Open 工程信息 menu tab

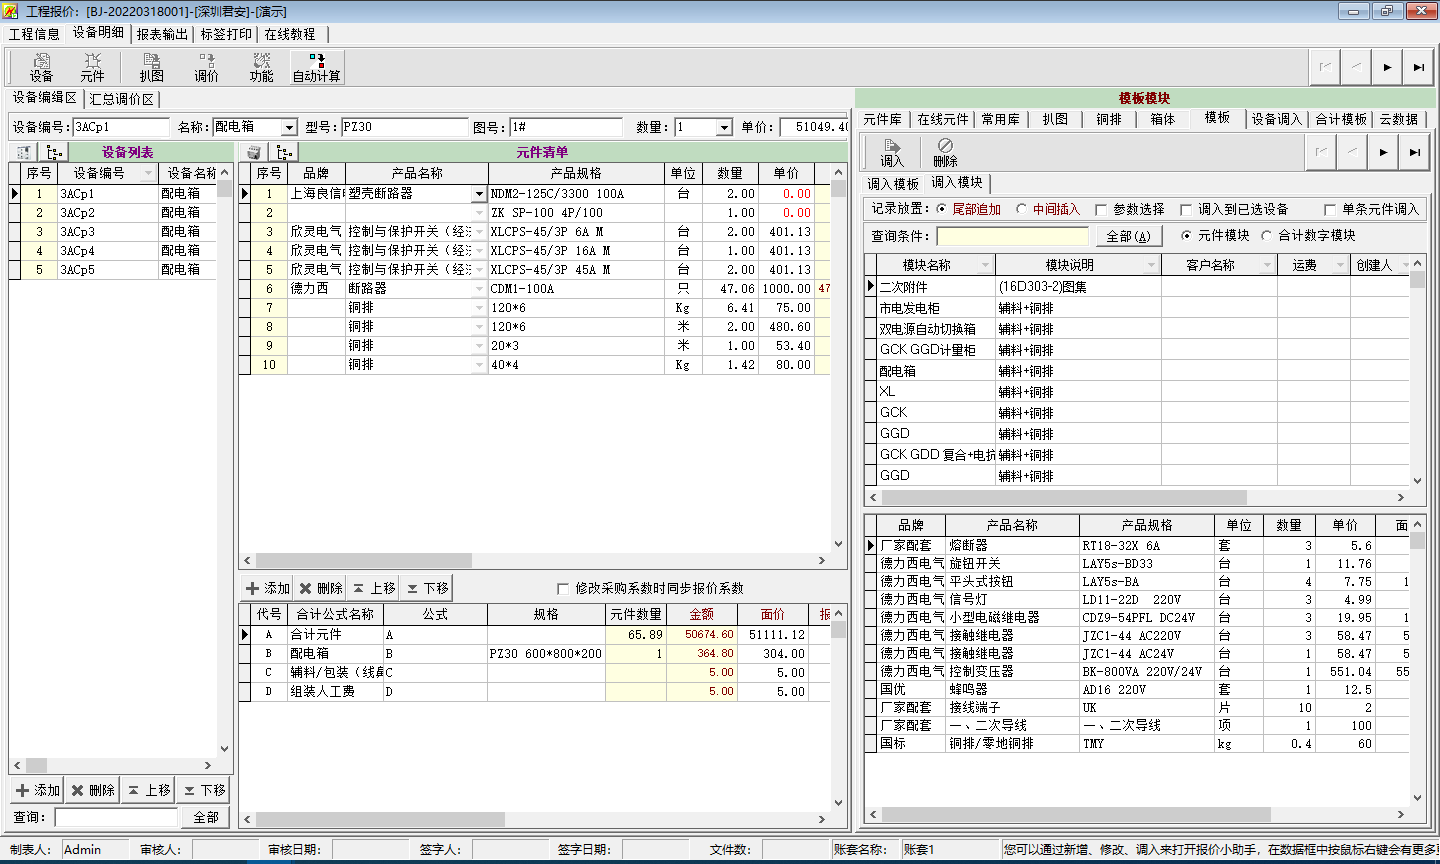click(x=34, y=34)
